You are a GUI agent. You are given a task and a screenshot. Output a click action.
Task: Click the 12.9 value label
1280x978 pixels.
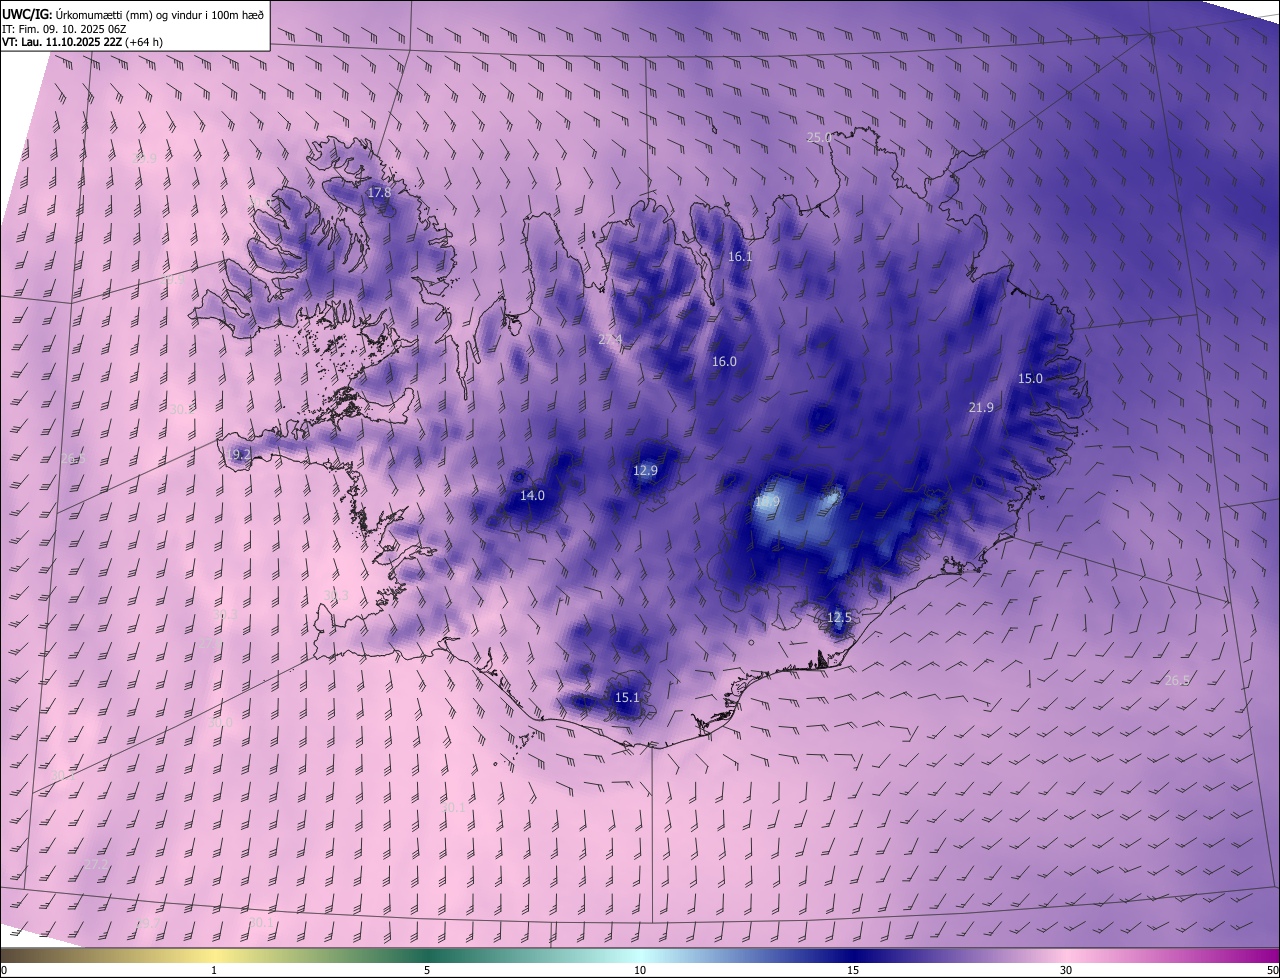646,471
